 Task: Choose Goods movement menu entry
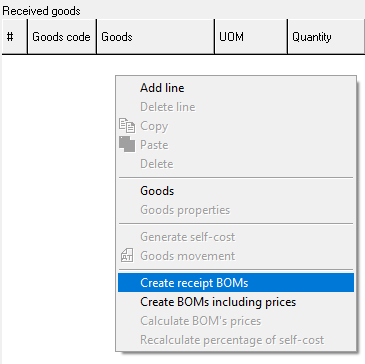[x=236, y=256]
